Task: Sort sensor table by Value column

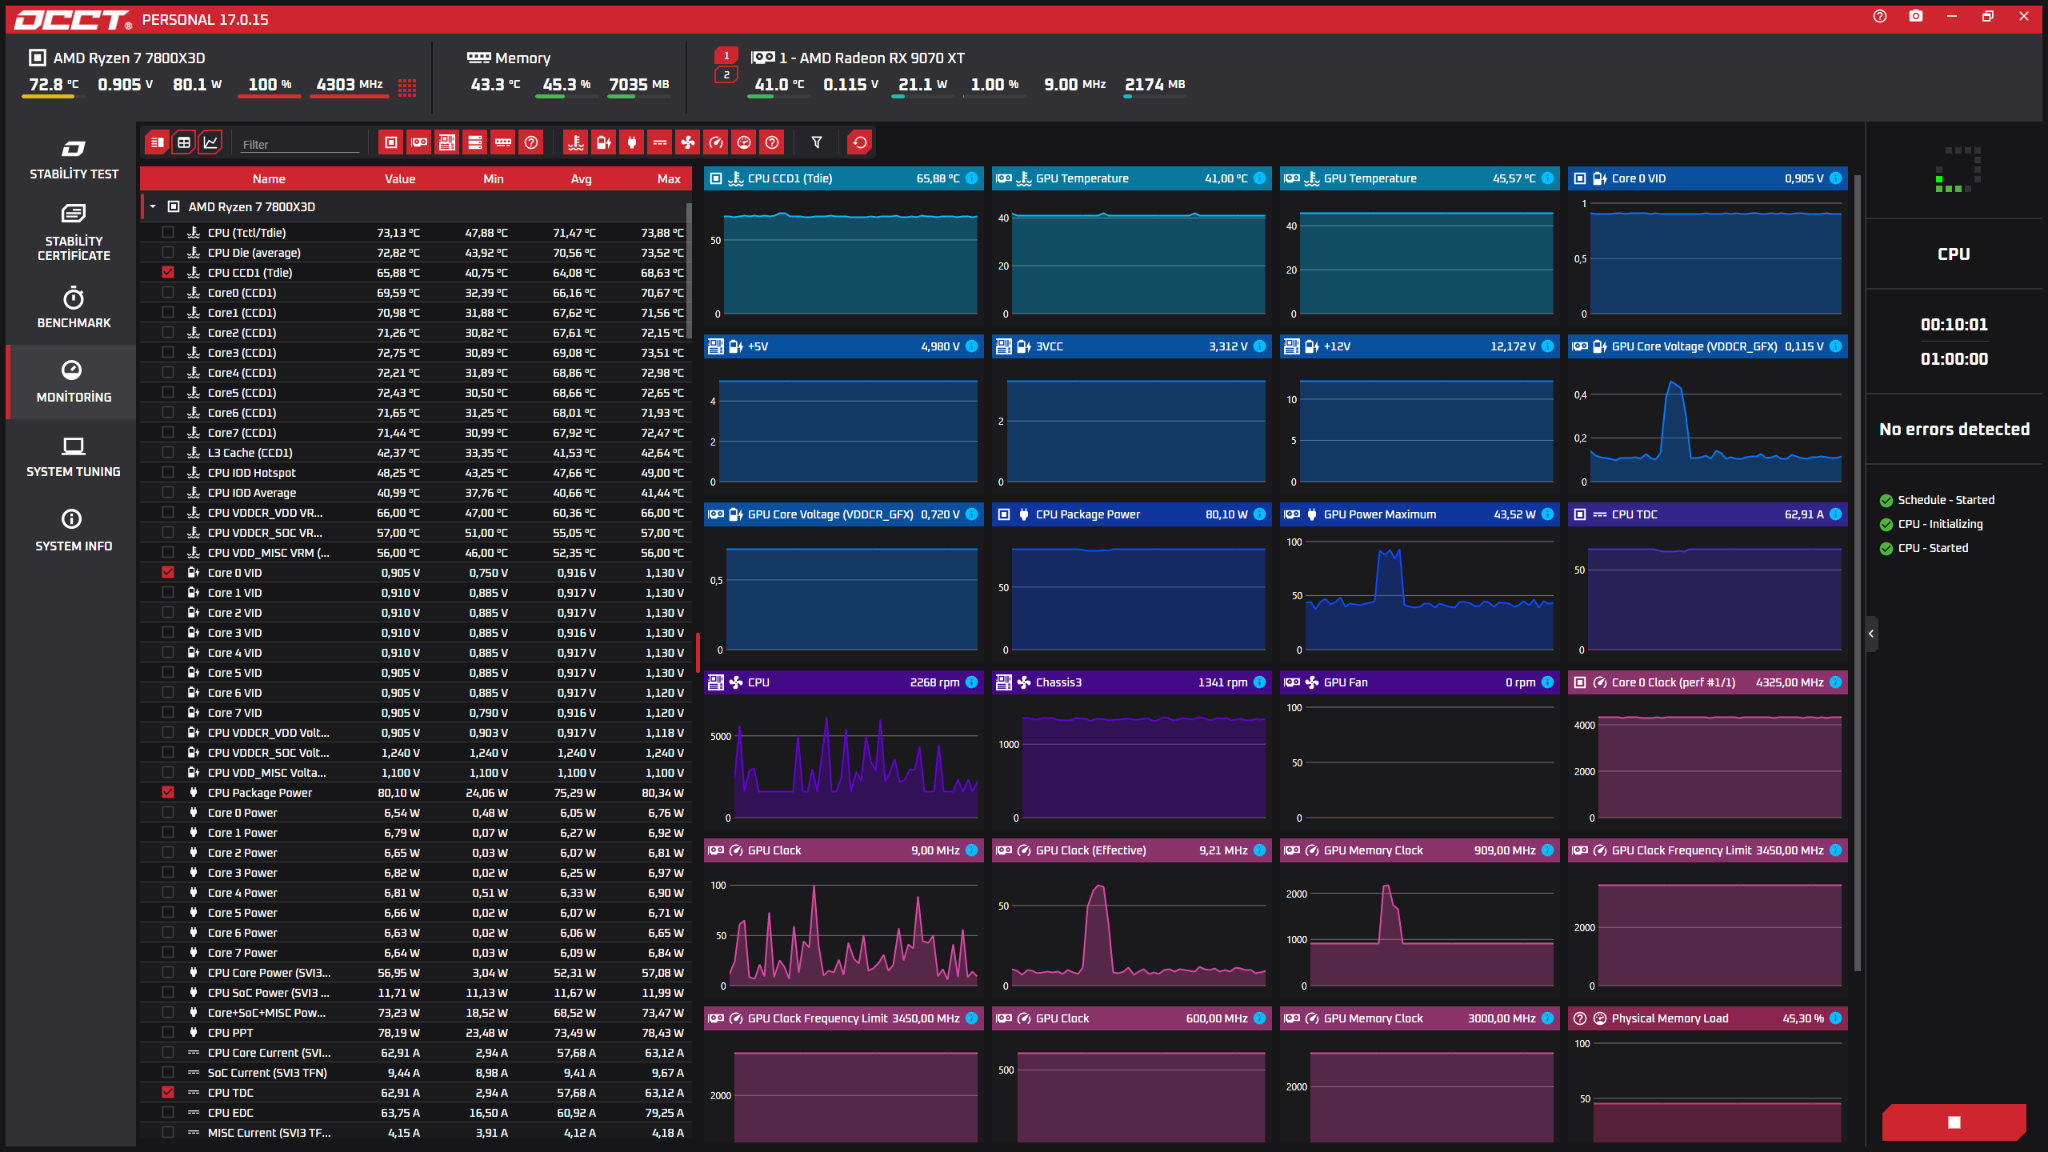Action: 400,179
